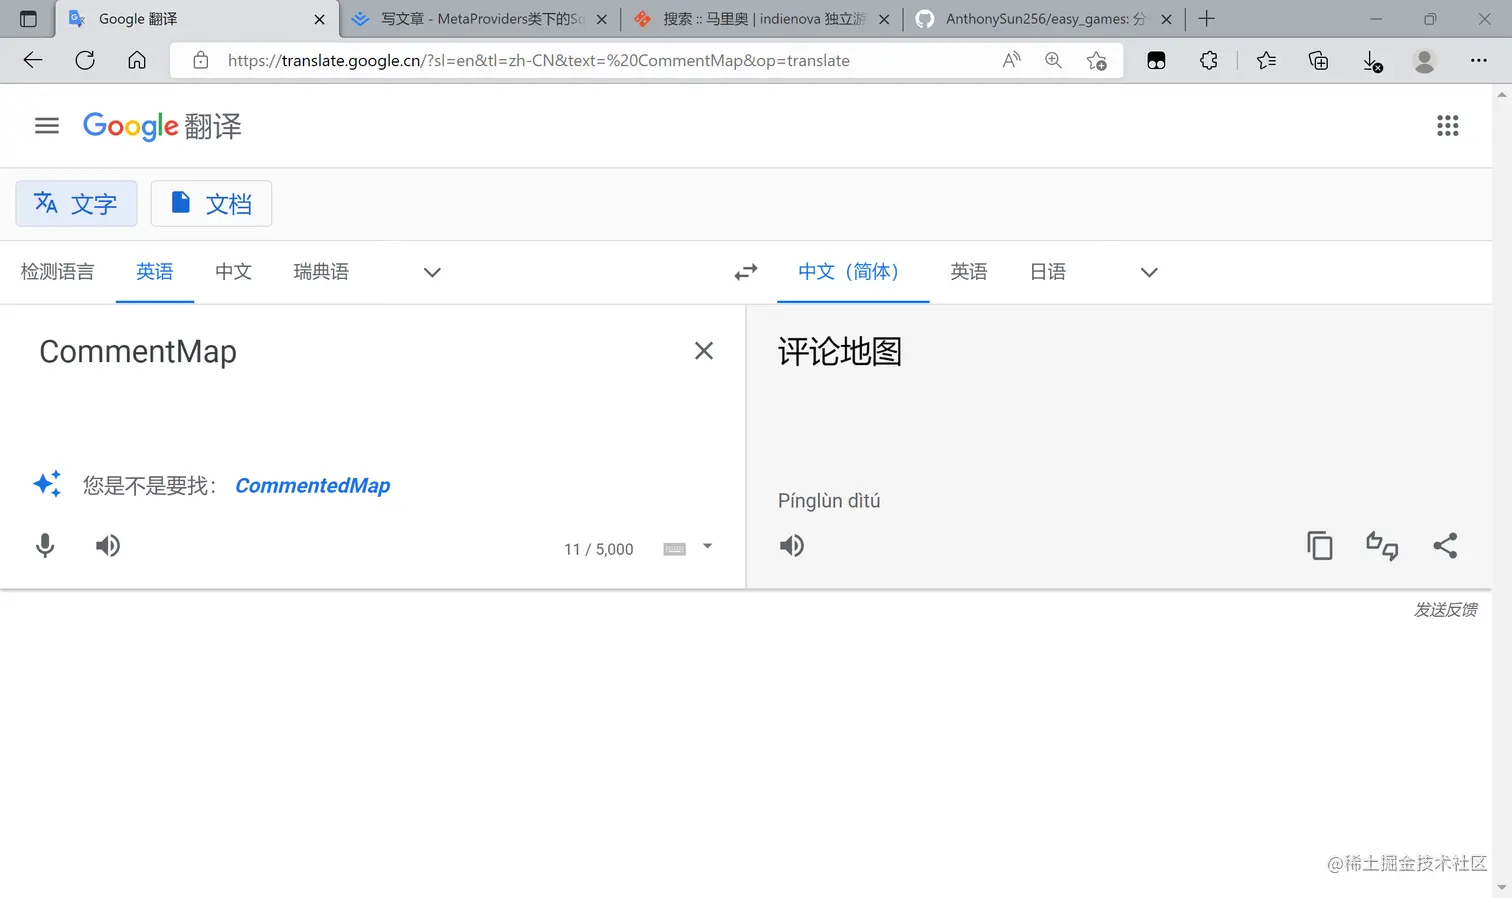Screen dimensions: 1512x898
Task: Open the Downloads panel
Action: coord(1373,61)
